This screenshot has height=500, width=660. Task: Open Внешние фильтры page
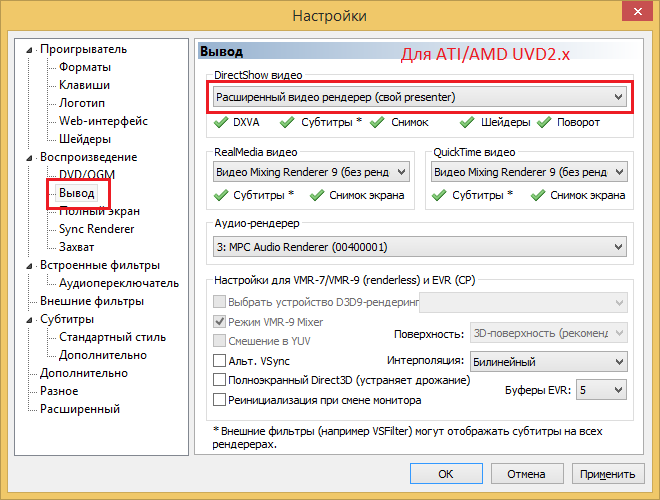coord(92,301)
